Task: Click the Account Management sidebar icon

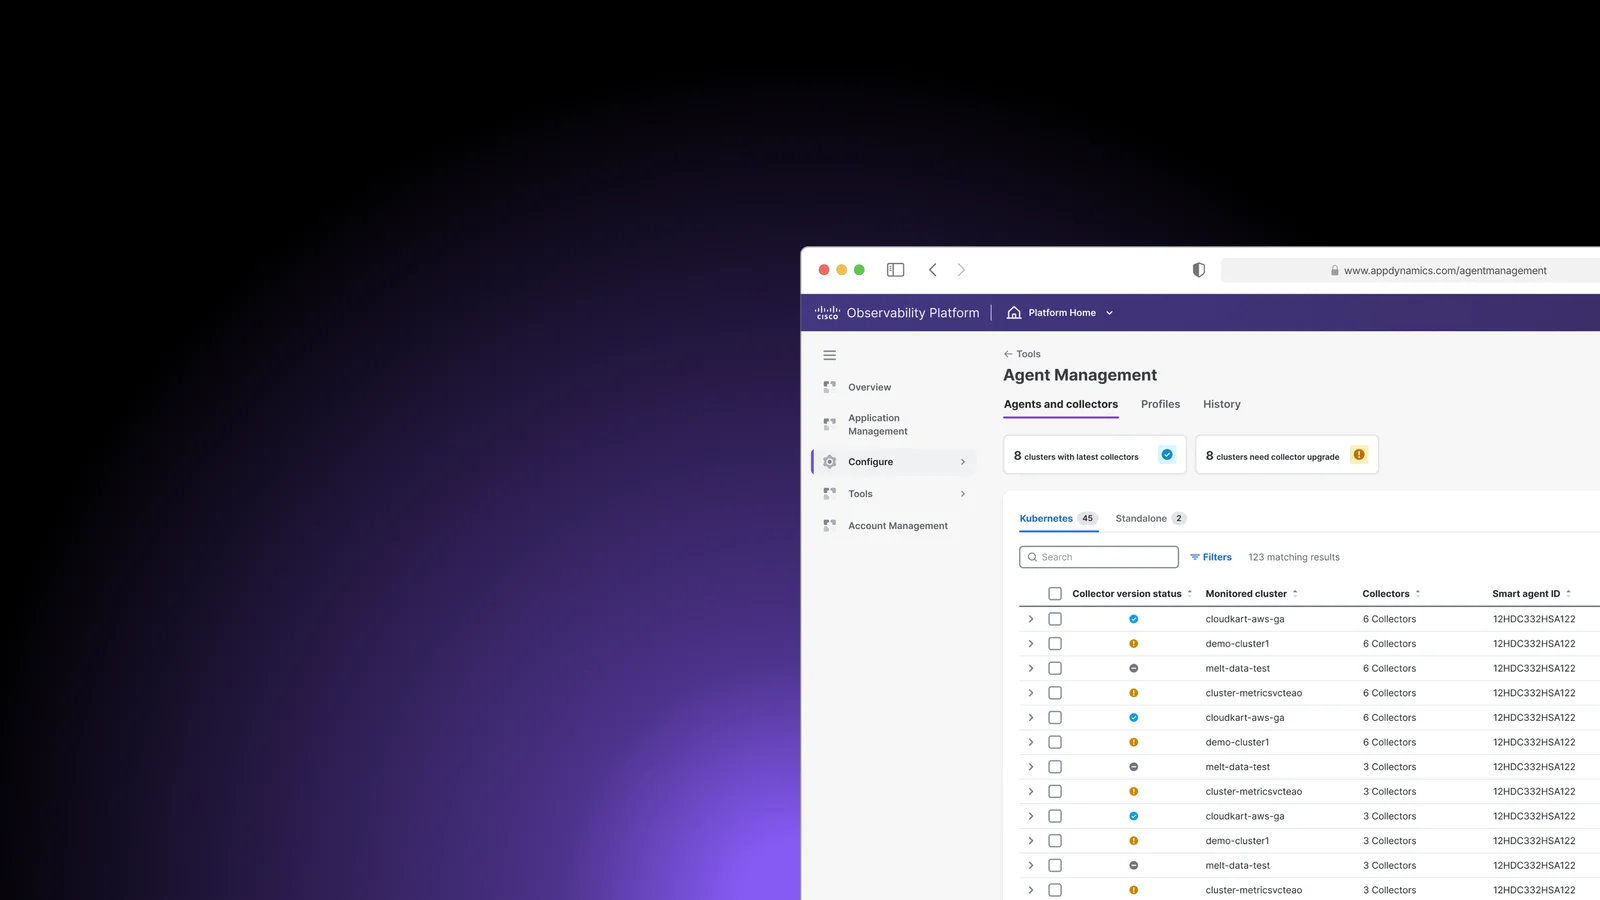Action: pos(829,526)
